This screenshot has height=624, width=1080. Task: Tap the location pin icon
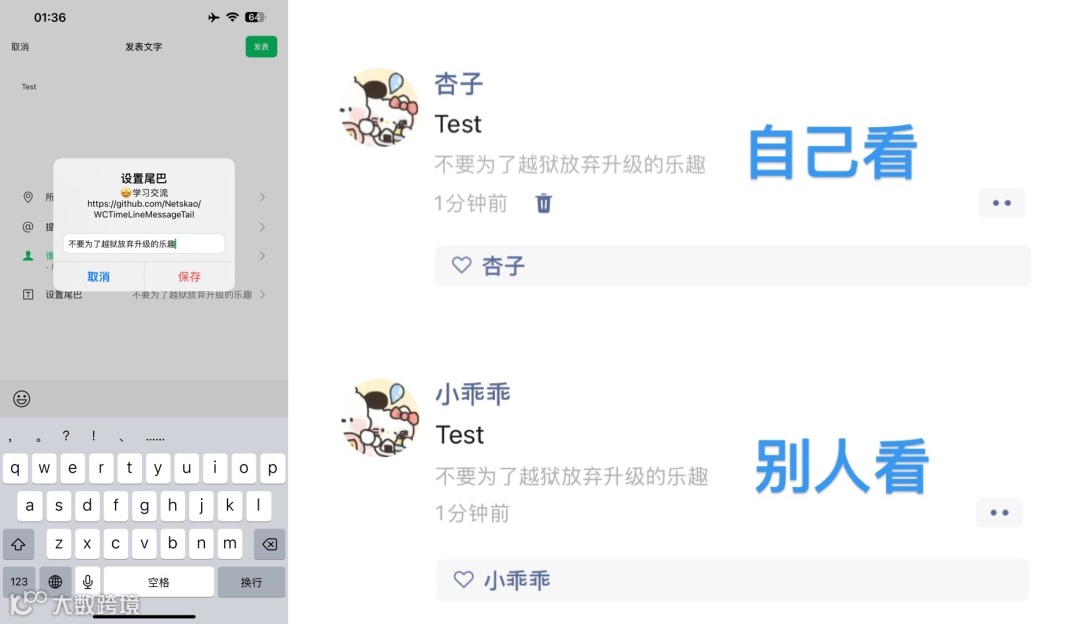[28, 197]
